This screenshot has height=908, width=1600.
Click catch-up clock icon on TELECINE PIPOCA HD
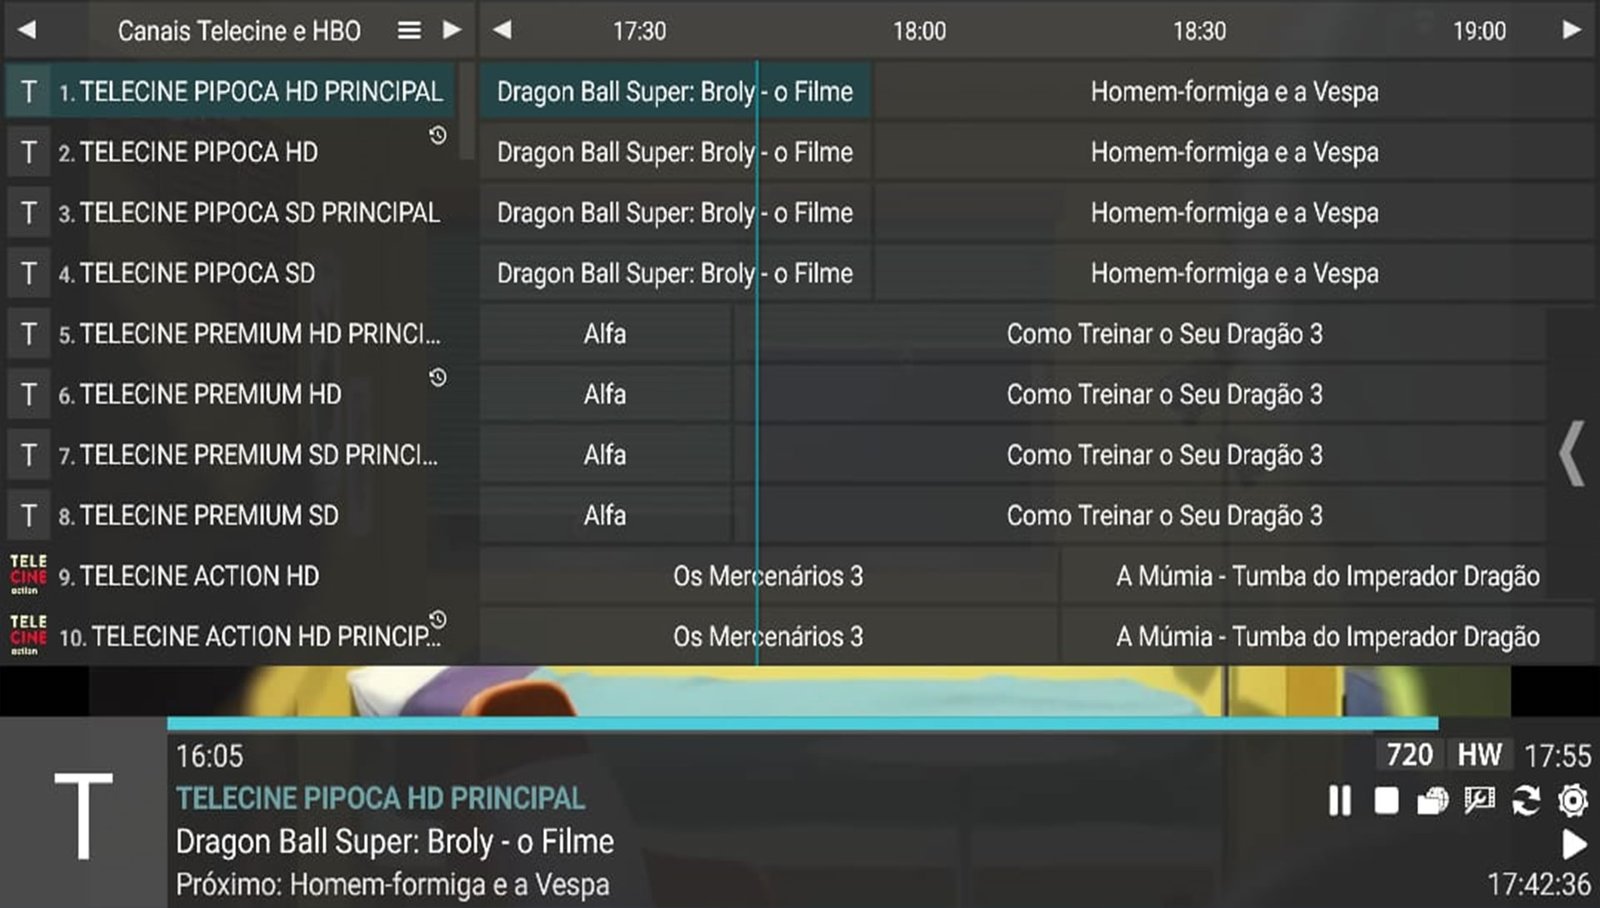pos(438,135)
